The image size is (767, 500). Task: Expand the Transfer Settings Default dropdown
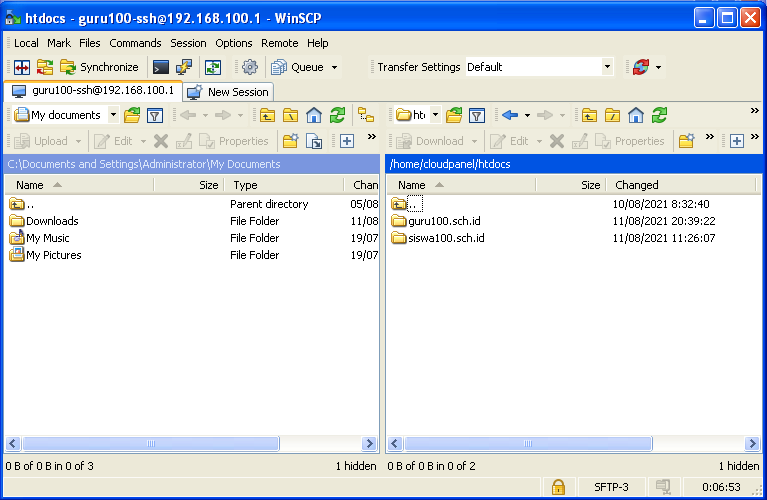(606, 67)
